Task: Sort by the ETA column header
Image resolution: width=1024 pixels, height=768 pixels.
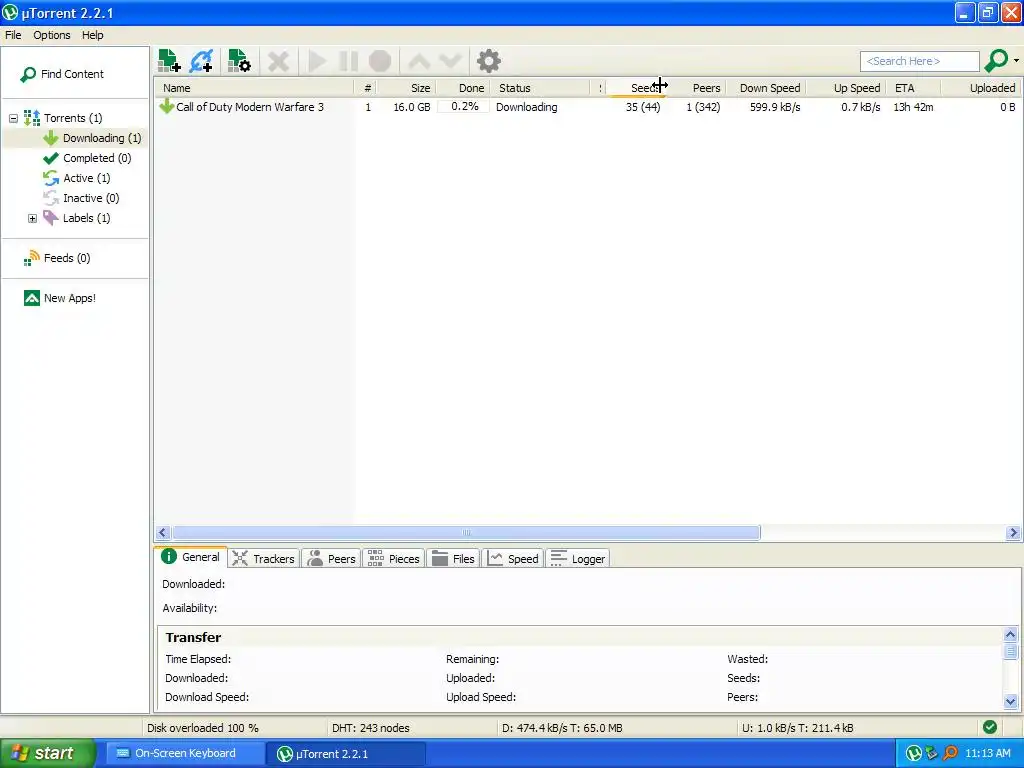Action: (x=914, y=88)
